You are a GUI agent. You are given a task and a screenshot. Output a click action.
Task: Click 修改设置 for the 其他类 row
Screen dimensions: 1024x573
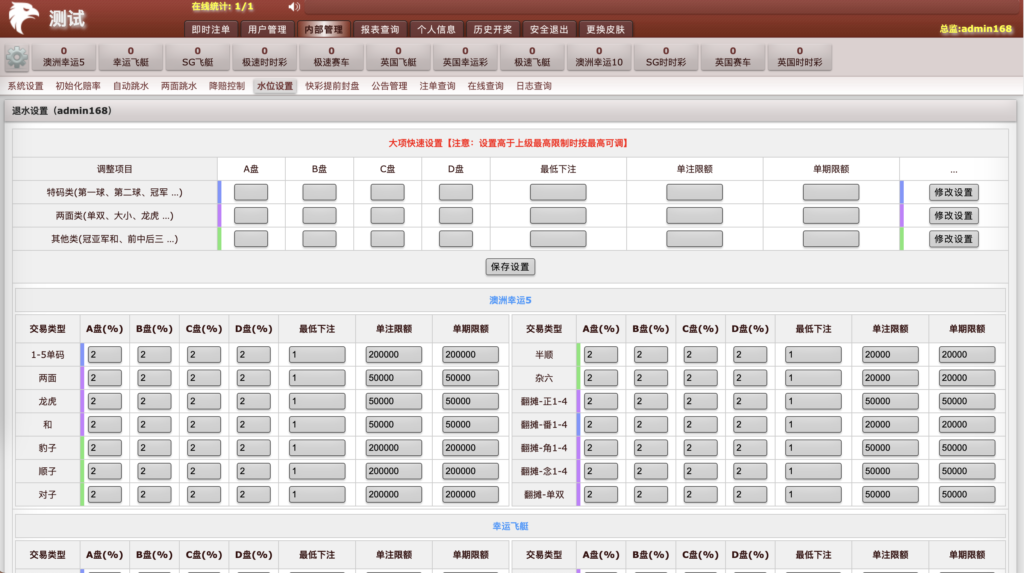[953, 239]
